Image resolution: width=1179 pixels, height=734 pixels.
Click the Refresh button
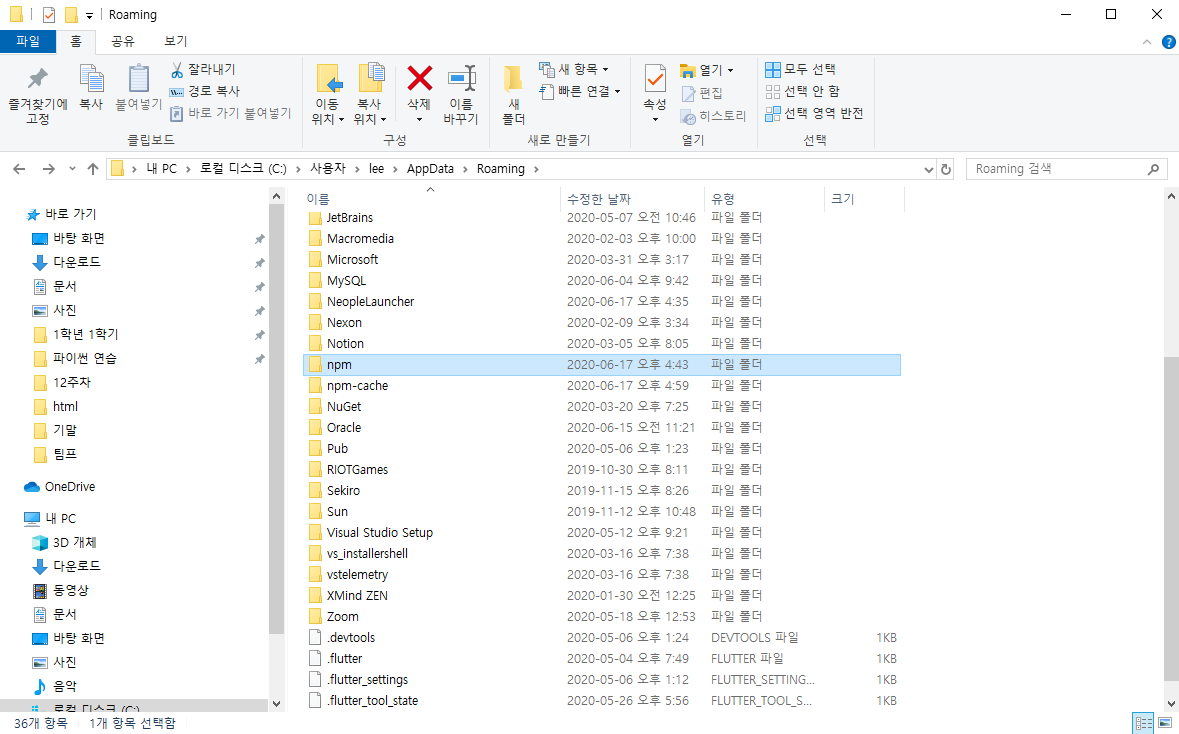coord(946,169)
